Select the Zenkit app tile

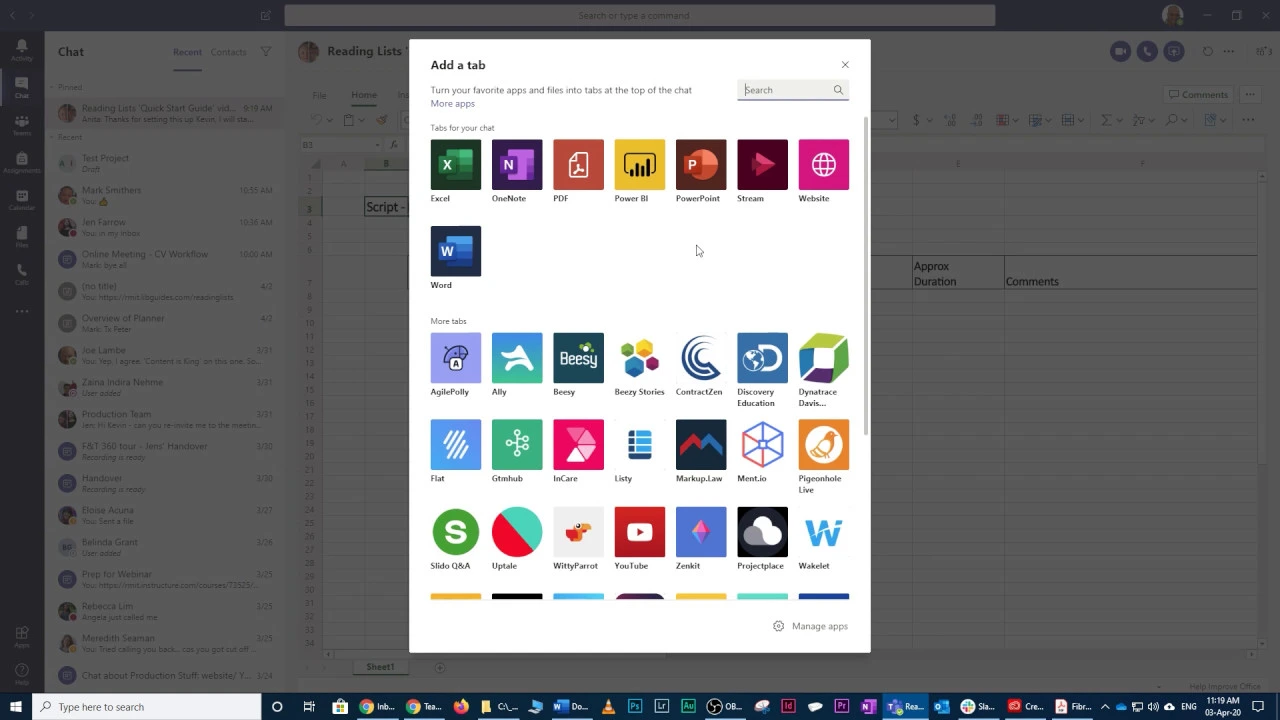tap(701, 532)
